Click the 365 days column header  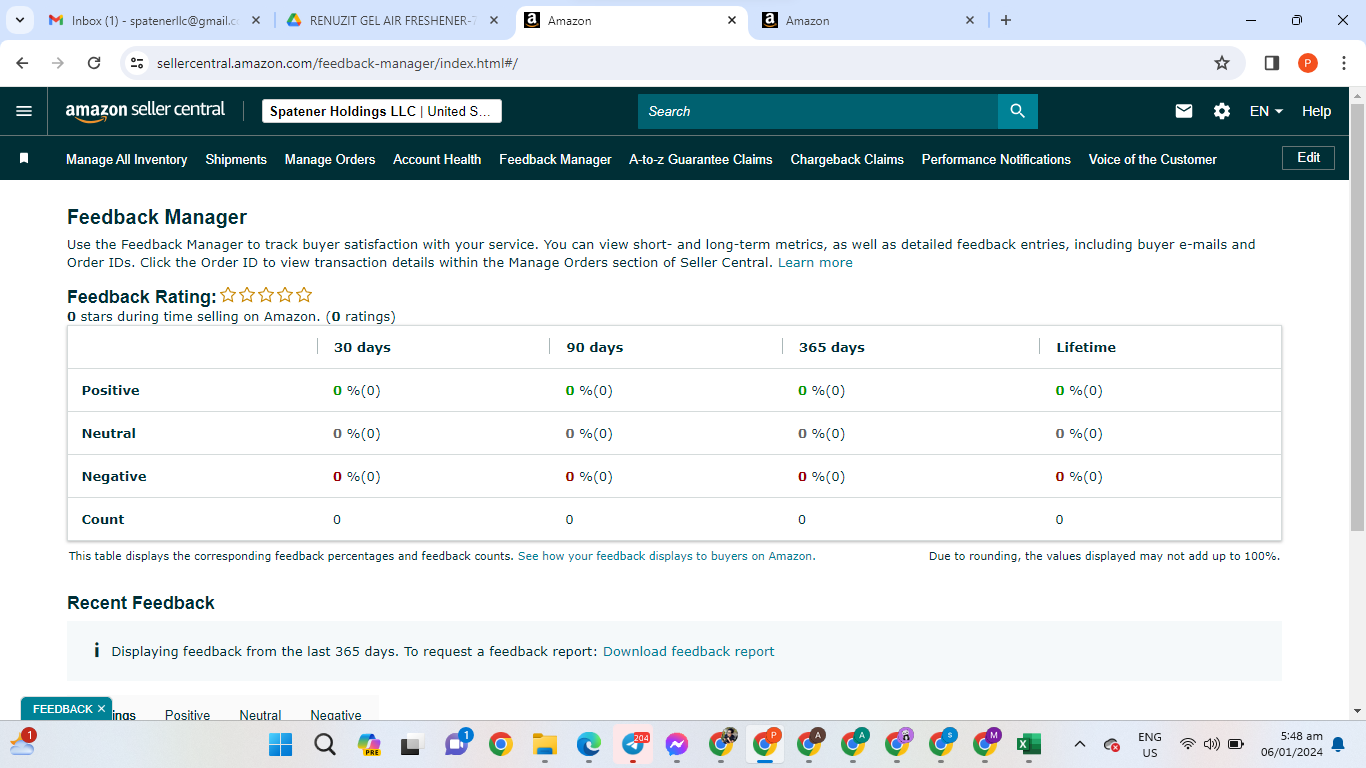click(832, 347)
